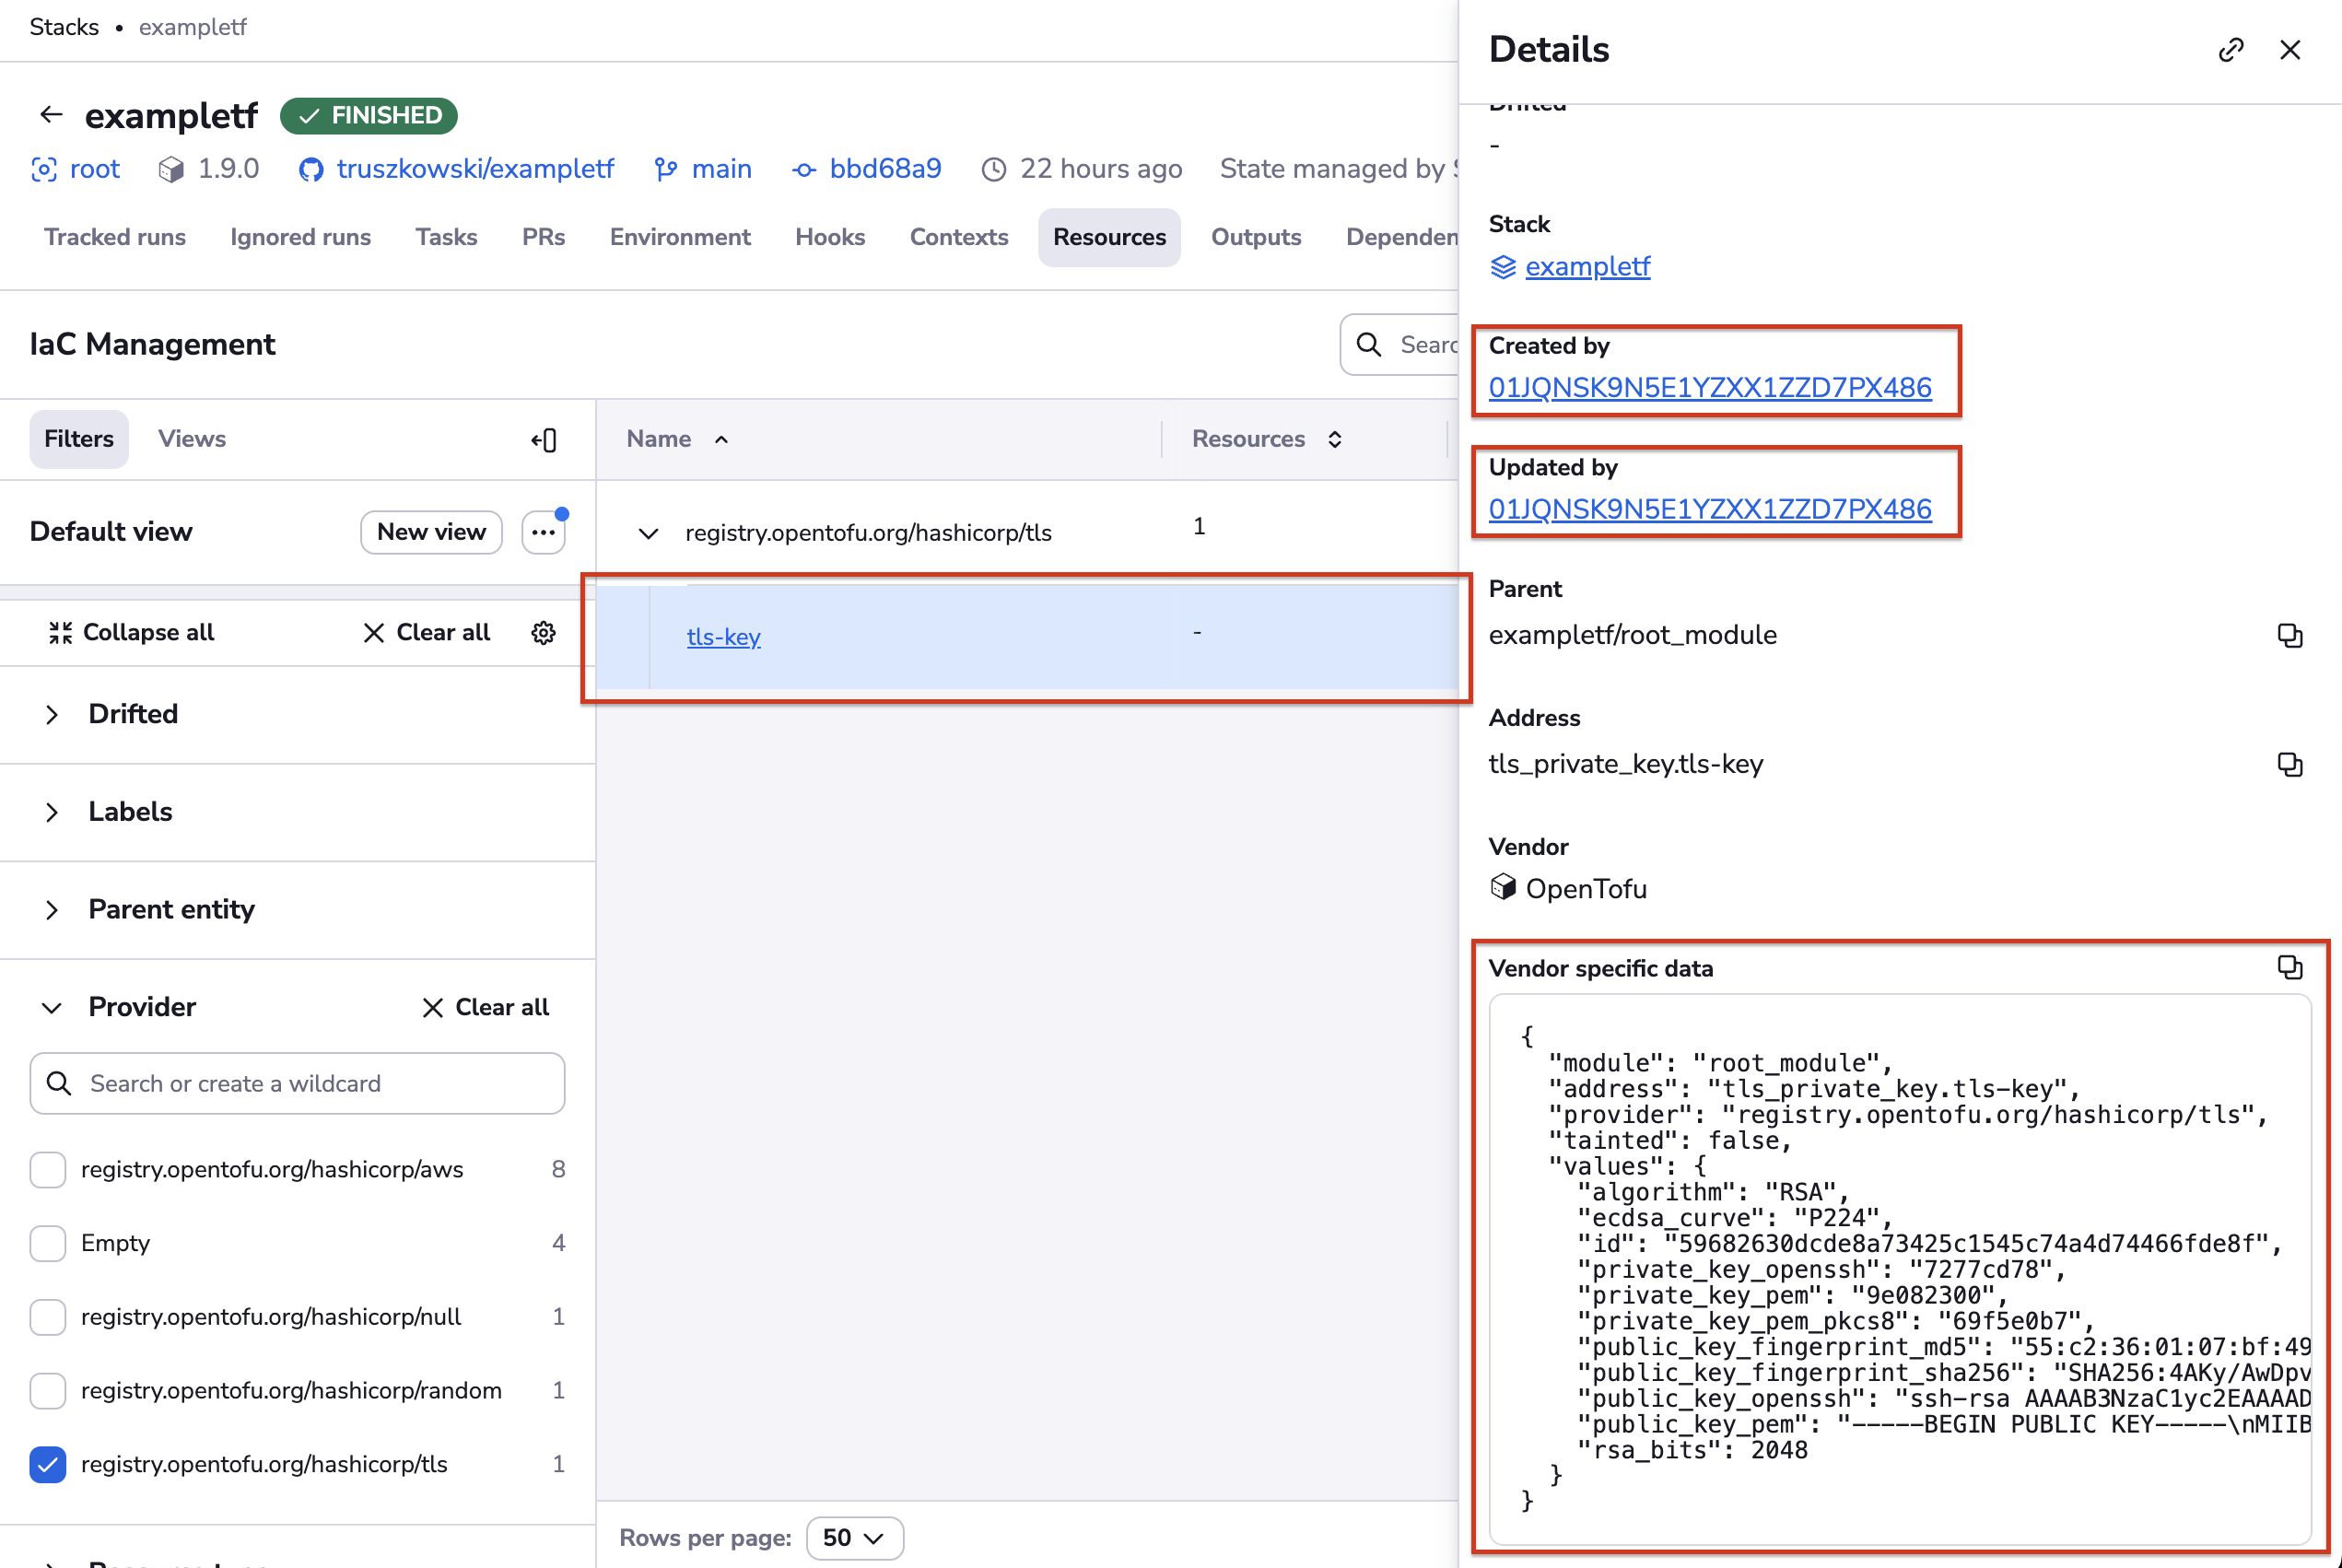Collapse the filters sidebar panel
The height and width of the screenshot is (1568, 2342).
544,439
